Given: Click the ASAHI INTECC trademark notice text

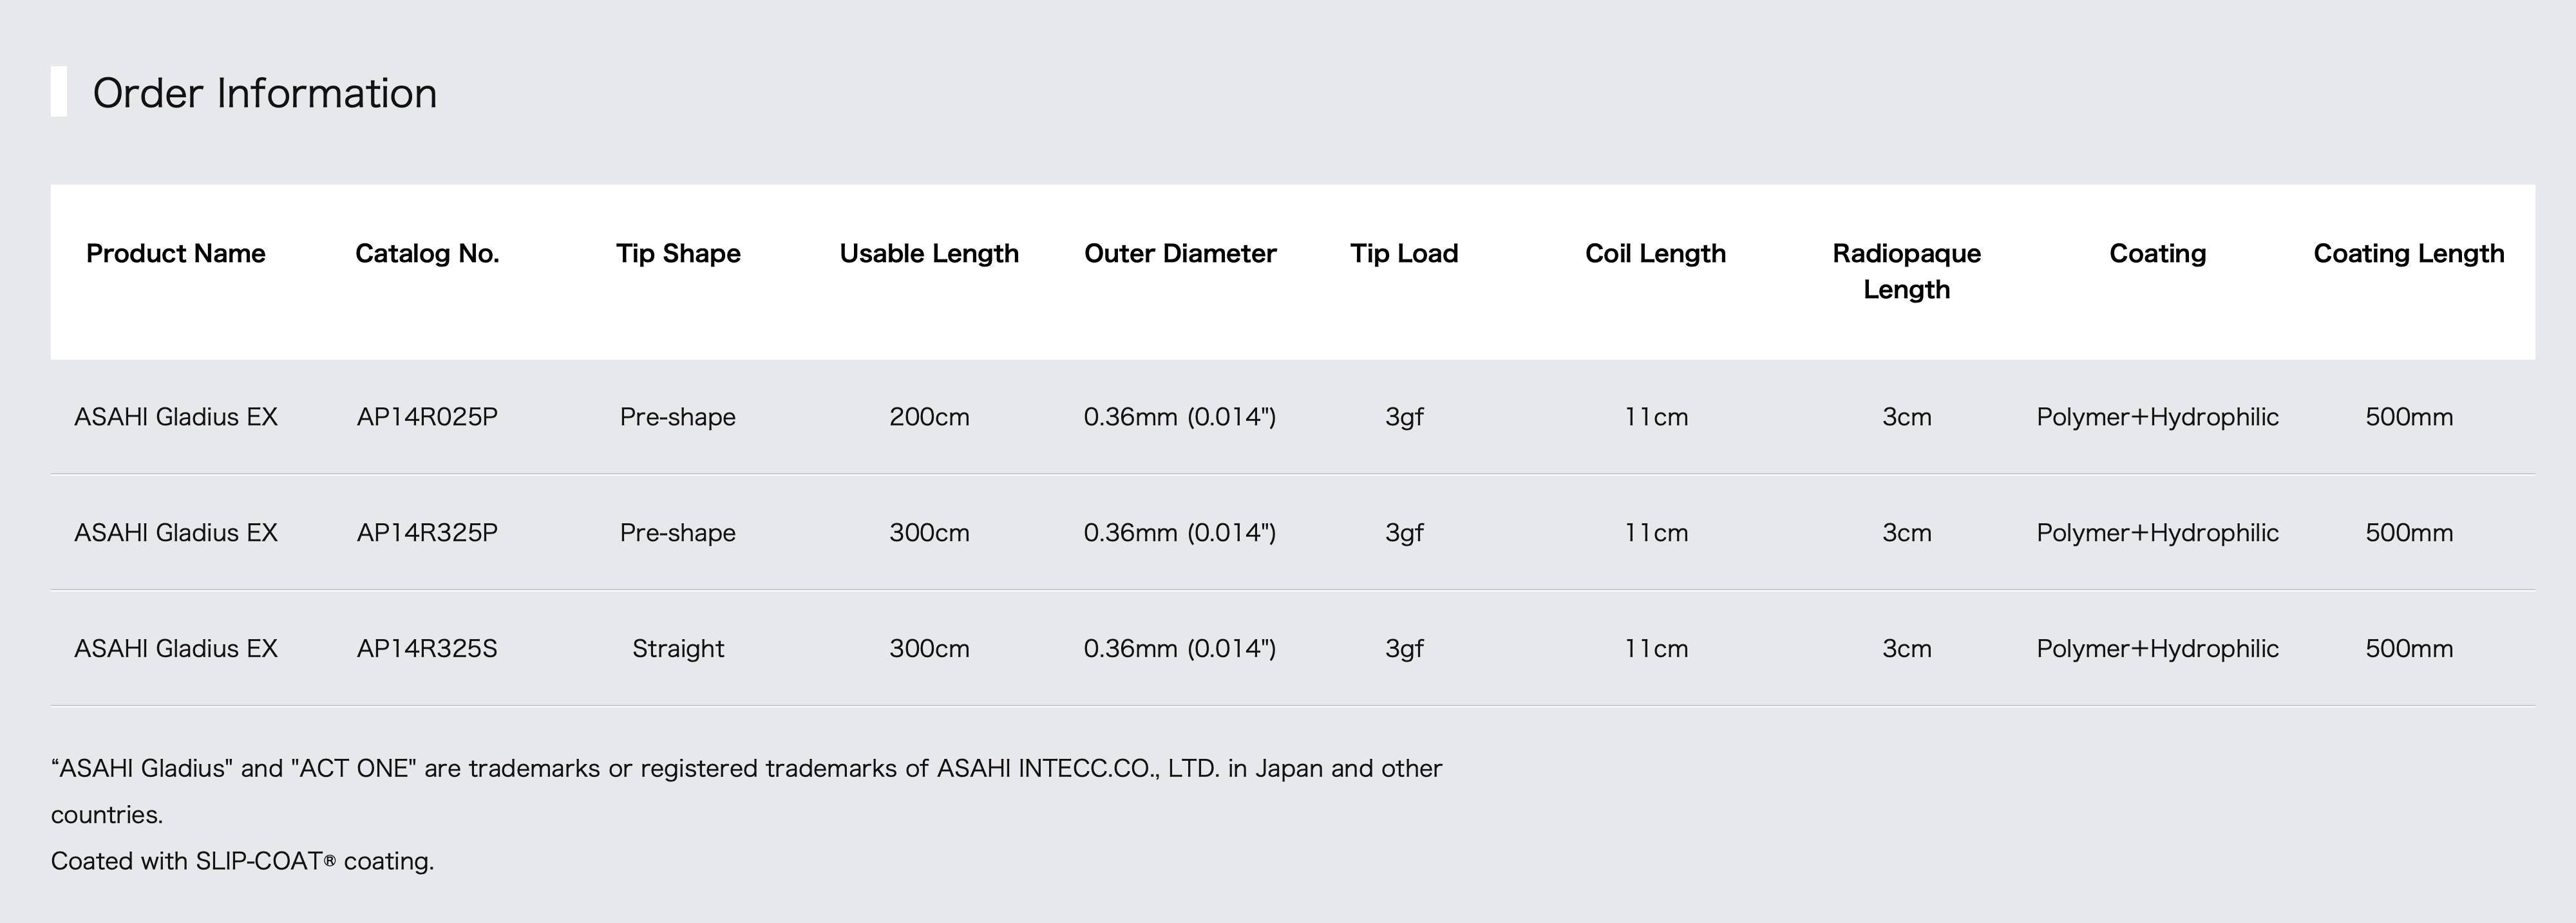Looking at the screenshot, I should 746,791.
